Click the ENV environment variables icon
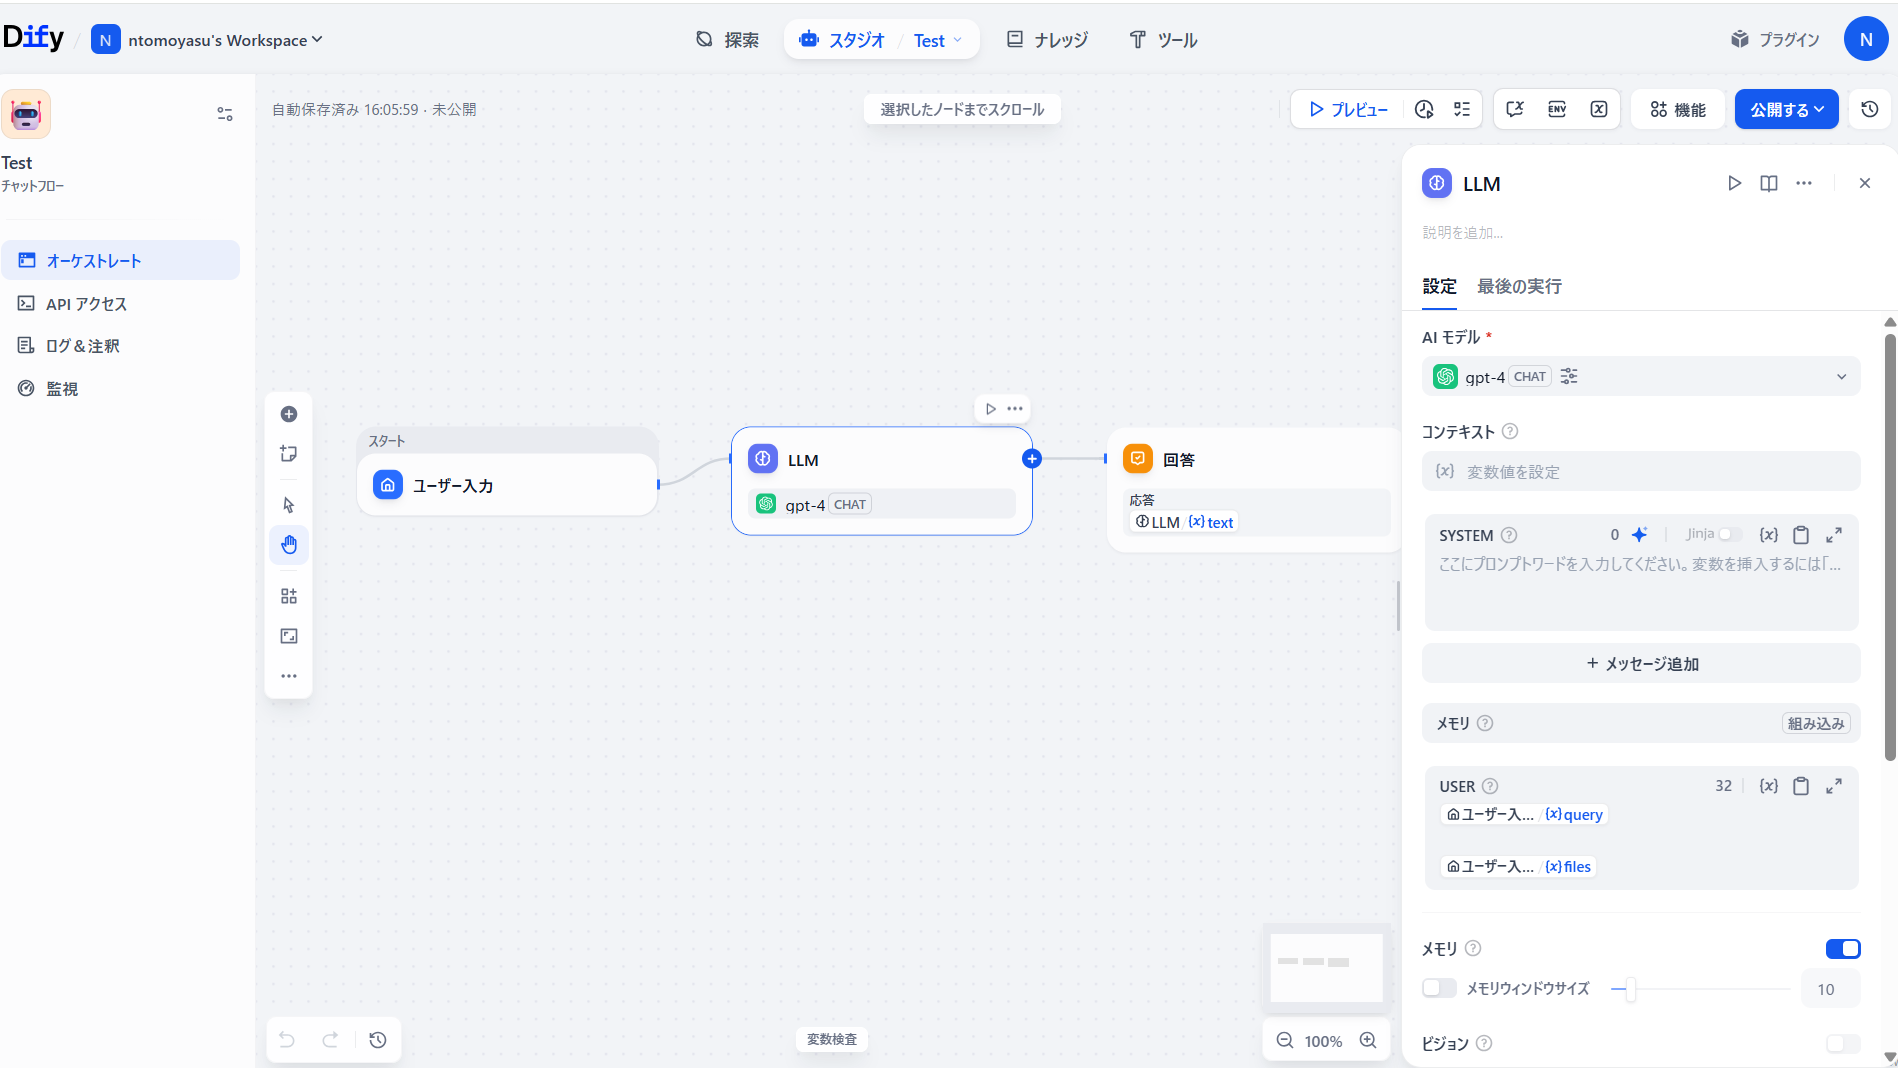 tap(1557, 109)
